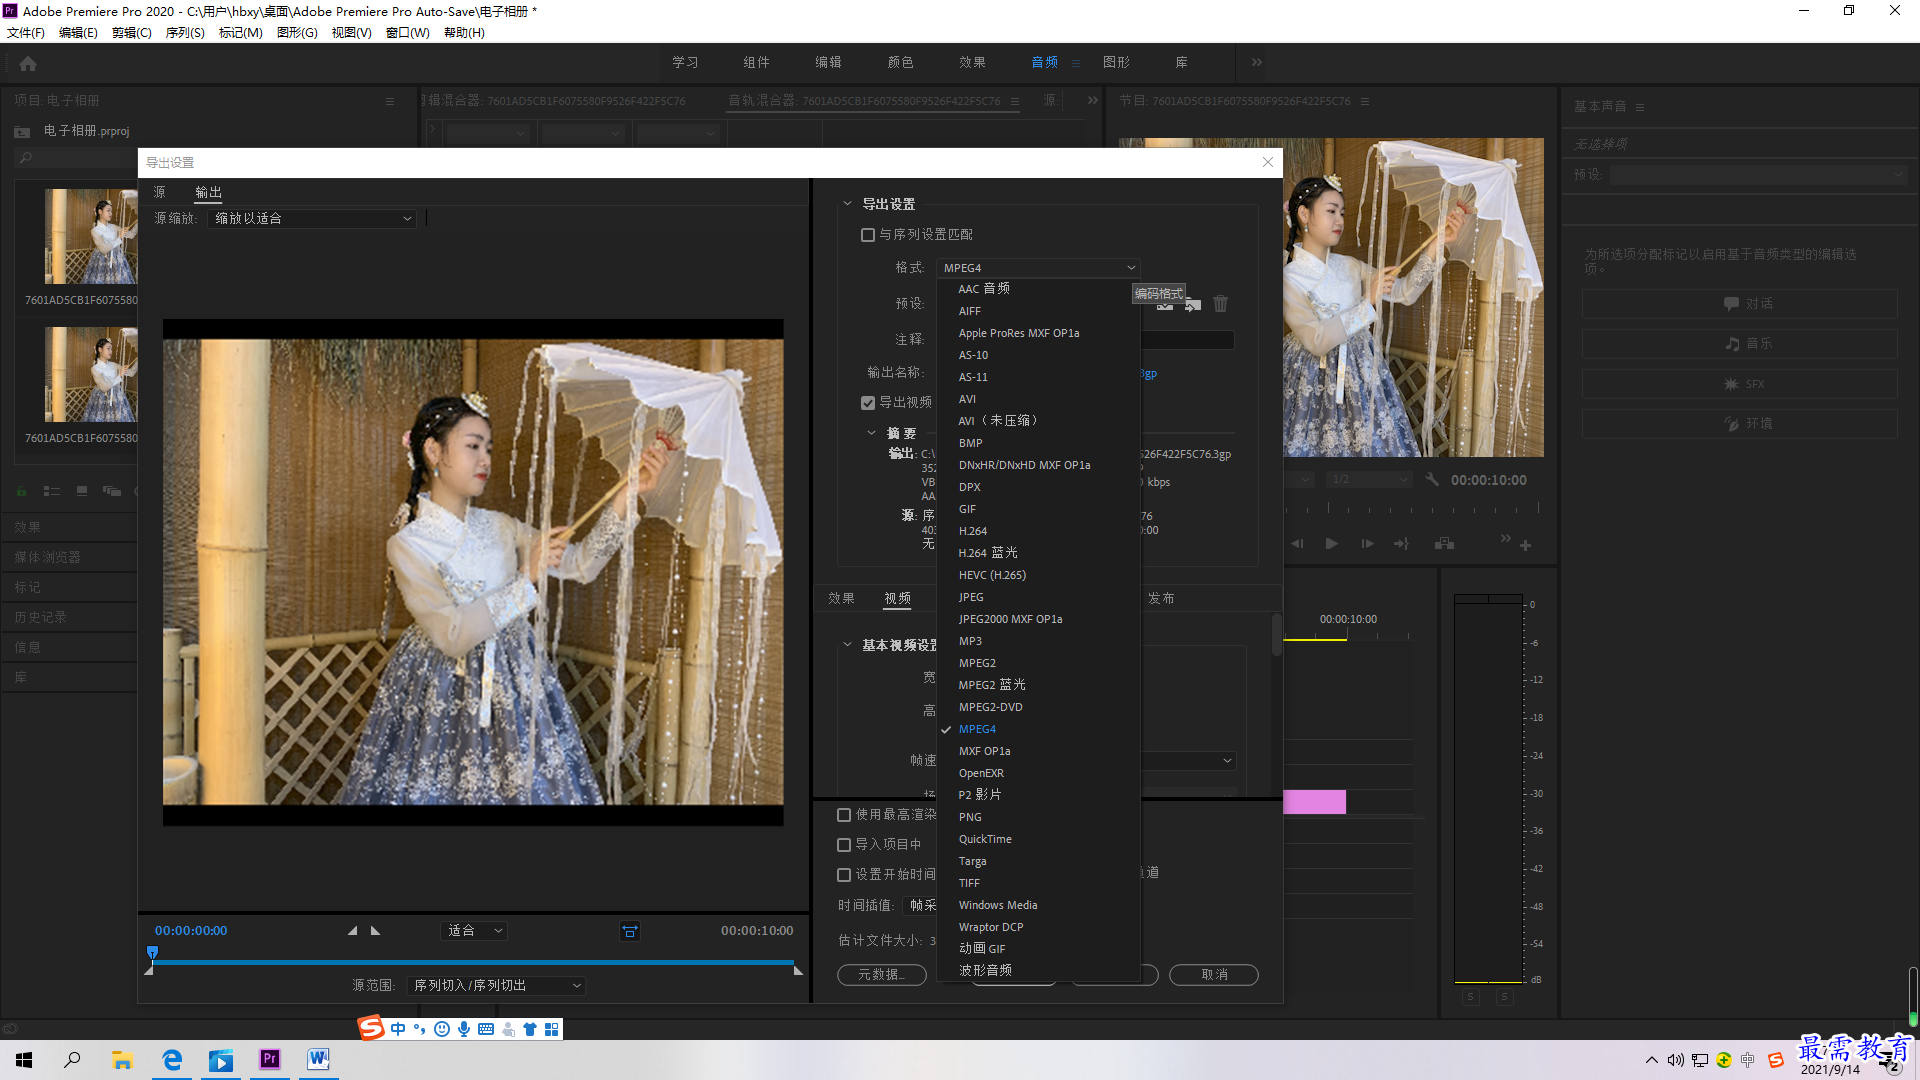Click the 取消 button in export dialog
Viewport: 1920px width, 1080px height.
click(1214, 975)
